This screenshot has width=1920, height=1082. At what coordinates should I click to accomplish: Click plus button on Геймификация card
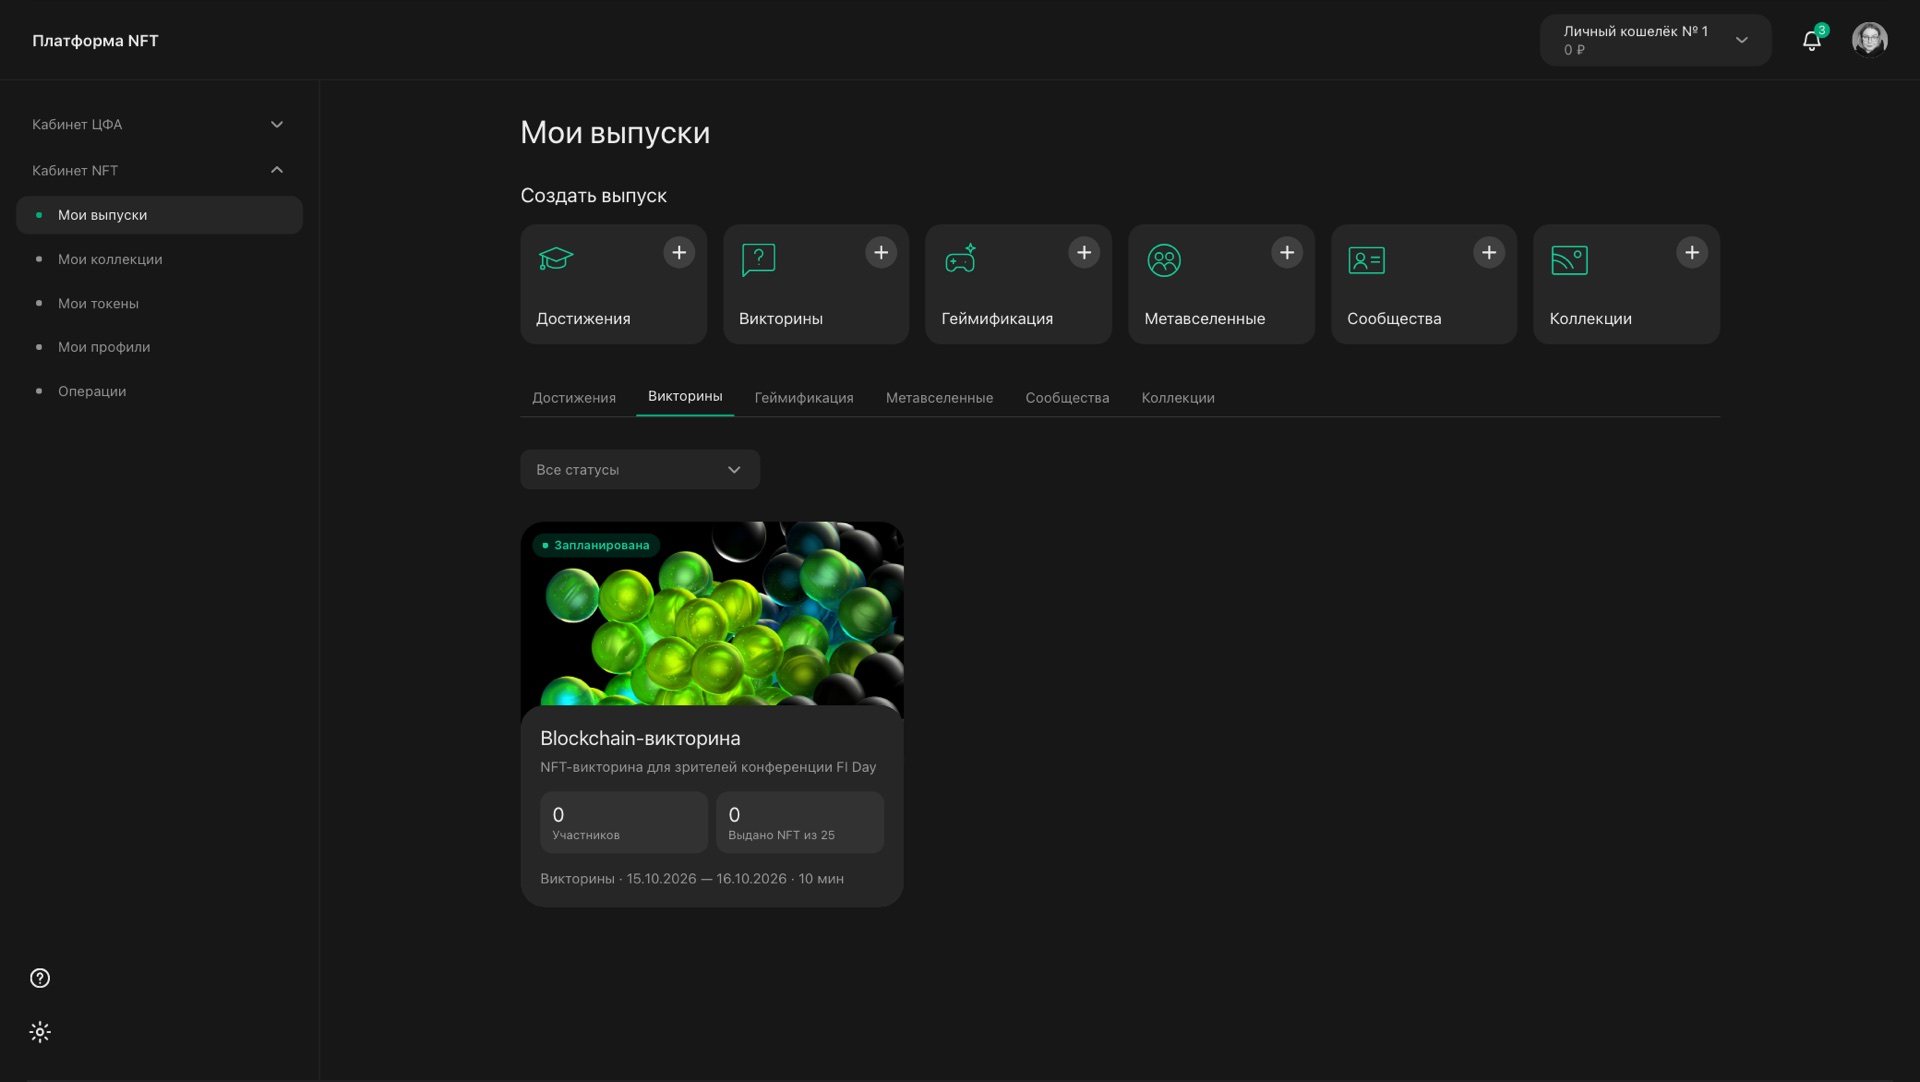pyautogui.click(x=1084, y=253)
